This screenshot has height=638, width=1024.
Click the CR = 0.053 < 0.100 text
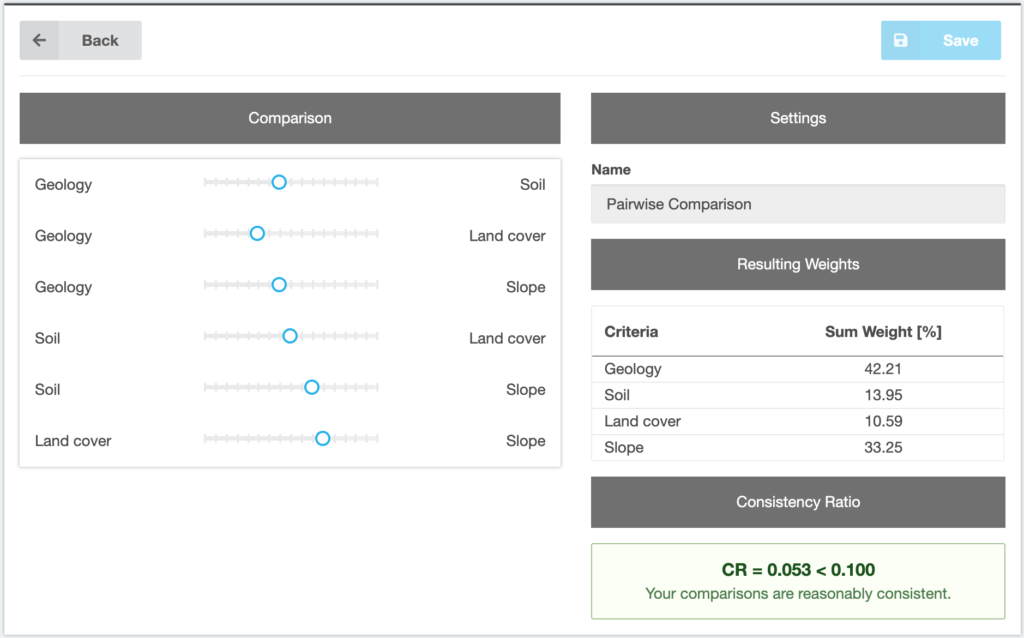798,570
